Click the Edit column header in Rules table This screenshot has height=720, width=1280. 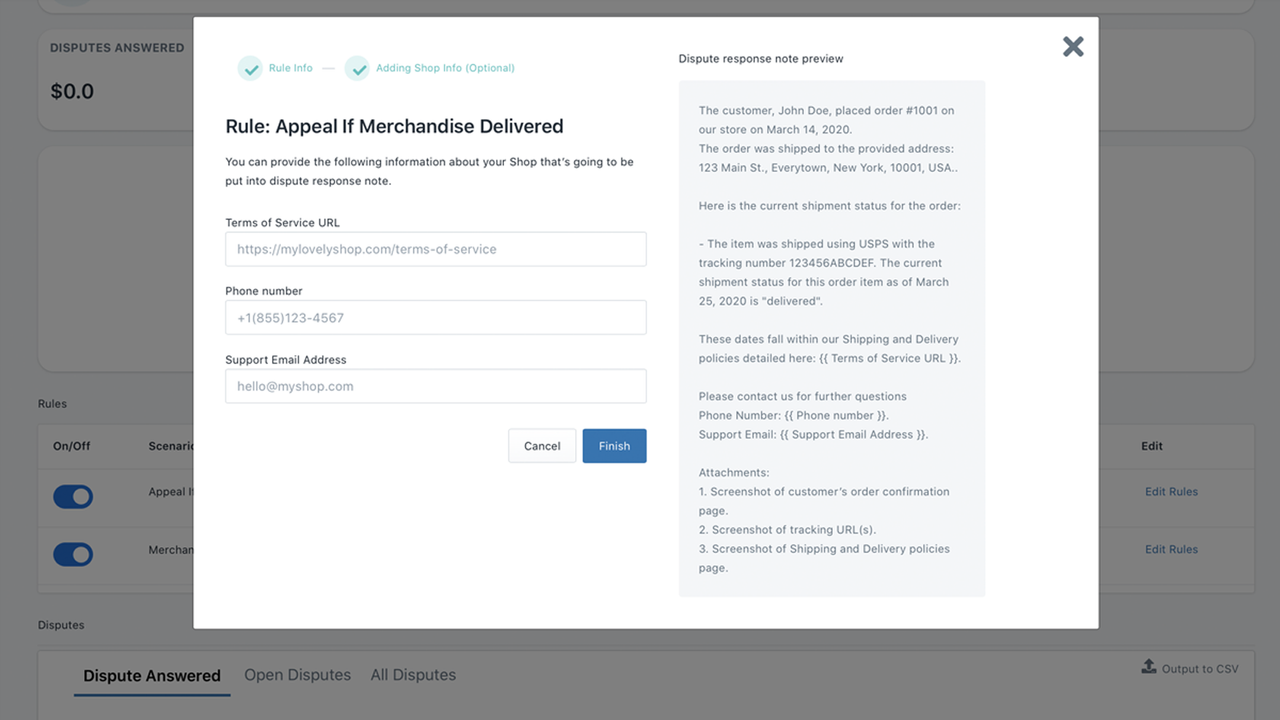click(x=1151, y=445)
